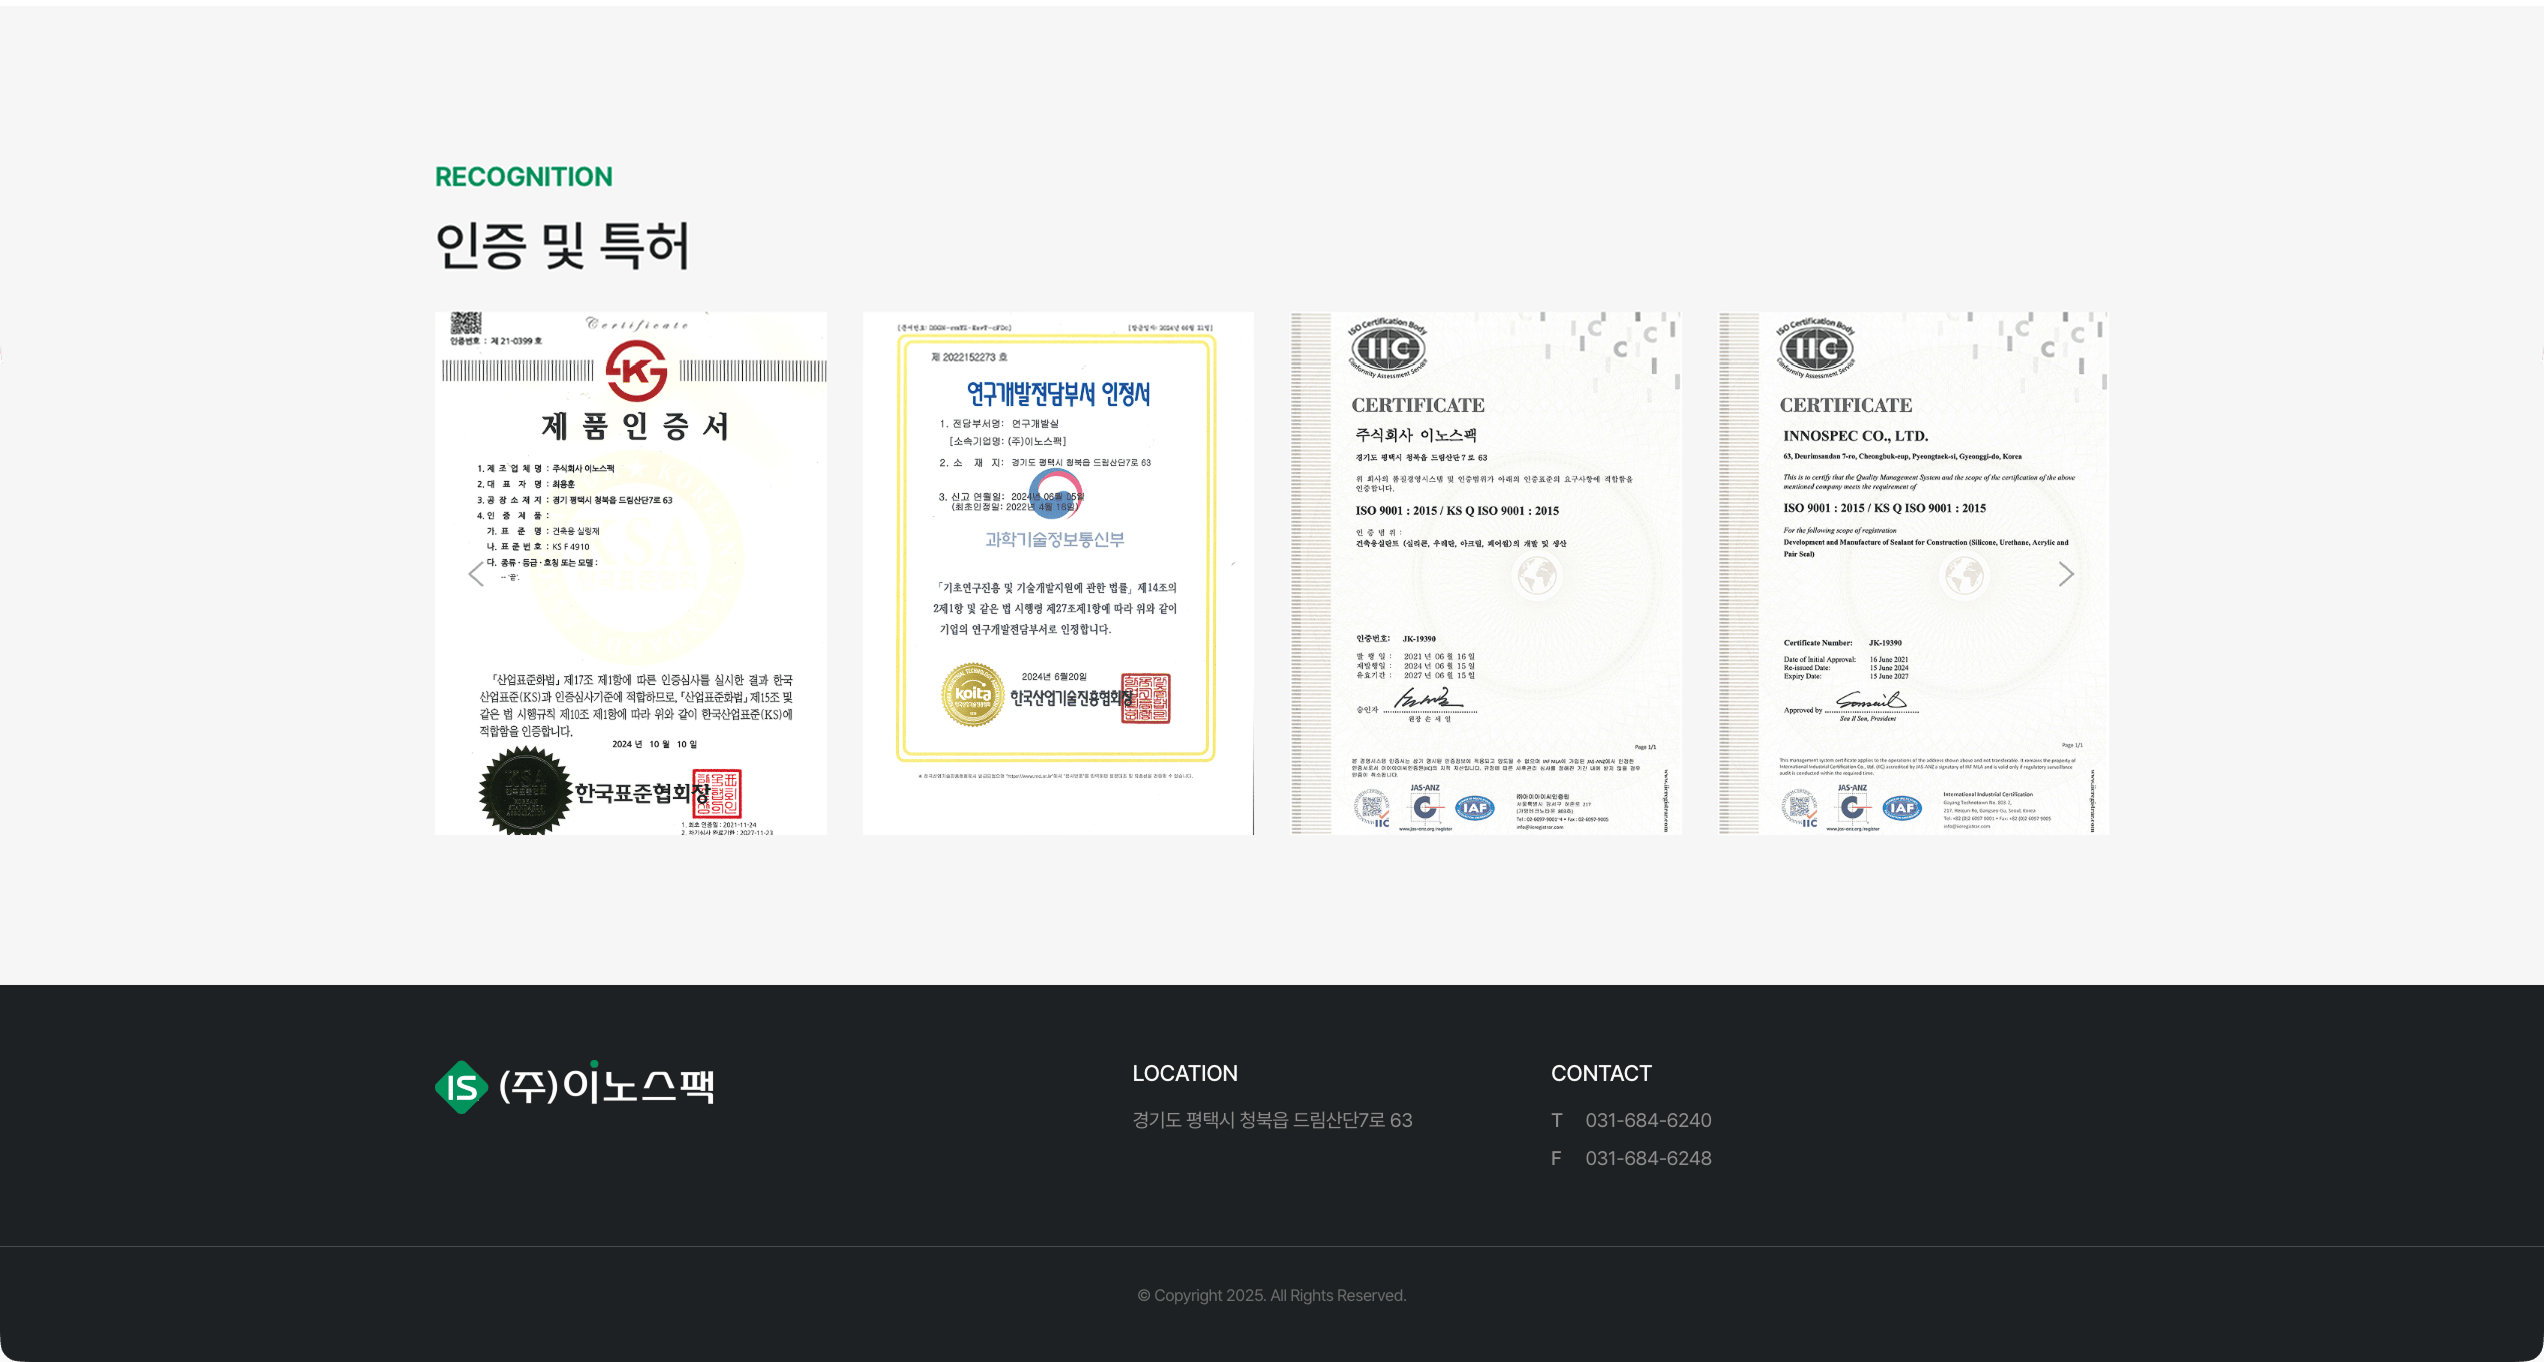Open the Korean ISO 9001 certificate thumbnail
The width and height of the screenshot is (2544, 1362).
1486,573
